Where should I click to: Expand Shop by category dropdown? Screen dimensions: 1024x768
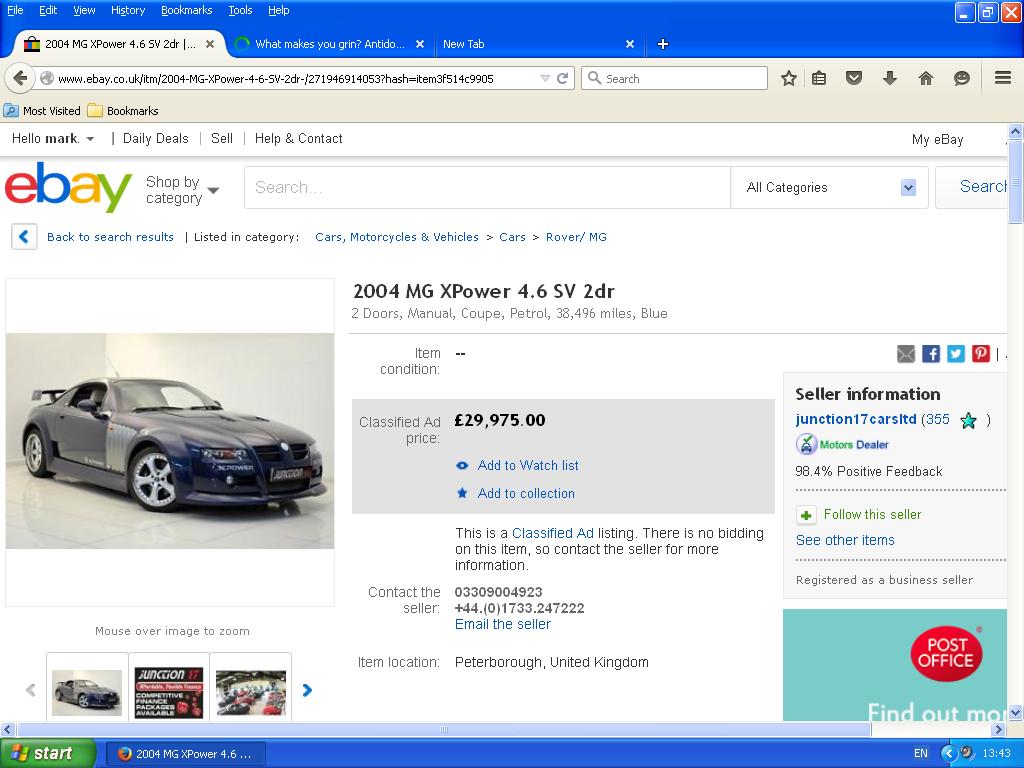[214, 190]
